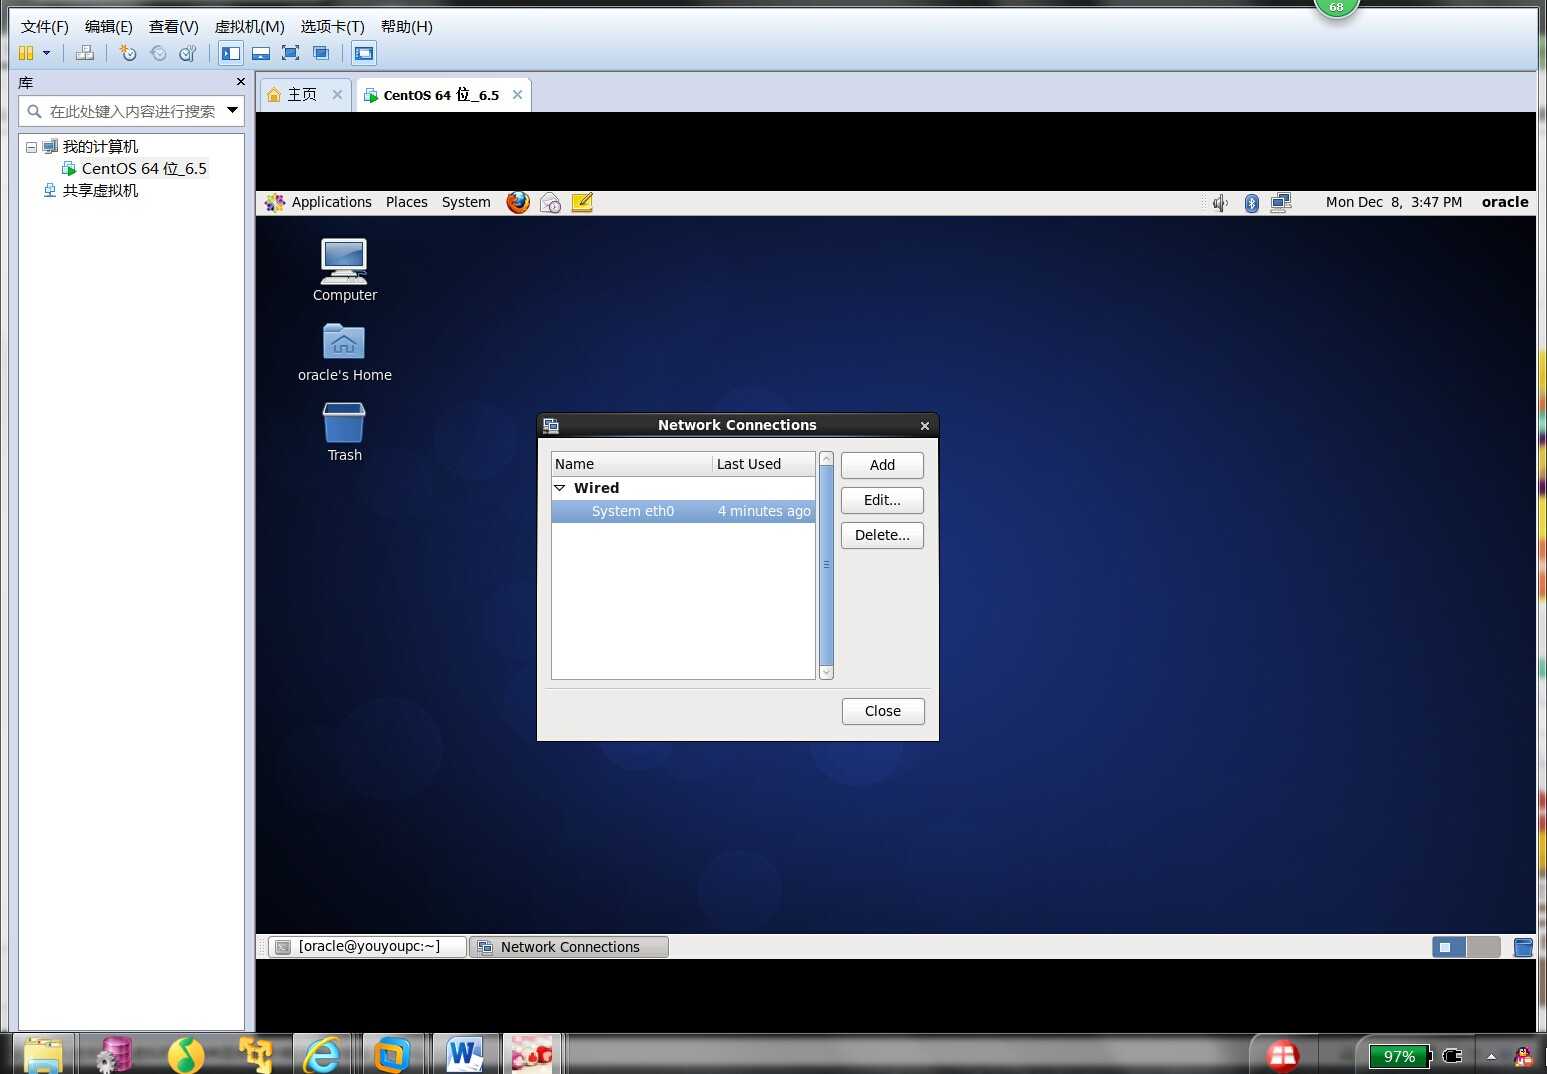The height and width of the screenshot is (1074, 1547).
Task: Click the Unity mode toolbar icon
Action: point(321,53)
